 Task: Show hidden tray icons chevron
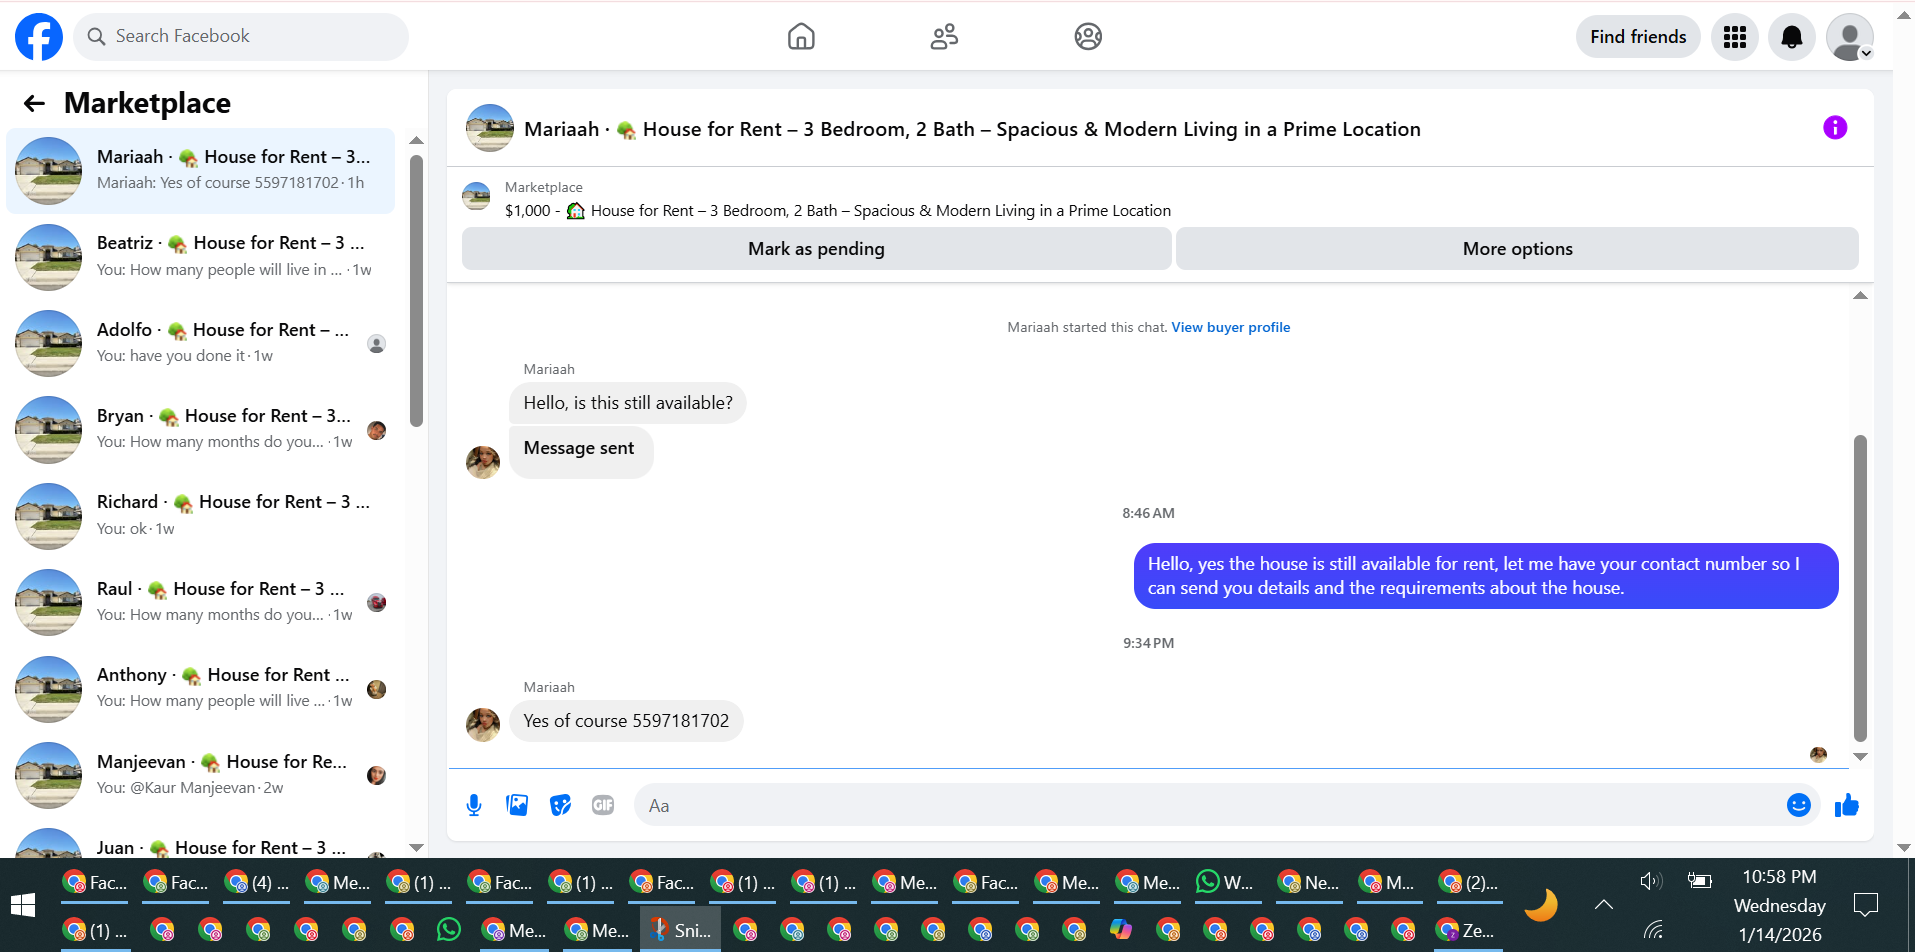(x=1603, y=905)
